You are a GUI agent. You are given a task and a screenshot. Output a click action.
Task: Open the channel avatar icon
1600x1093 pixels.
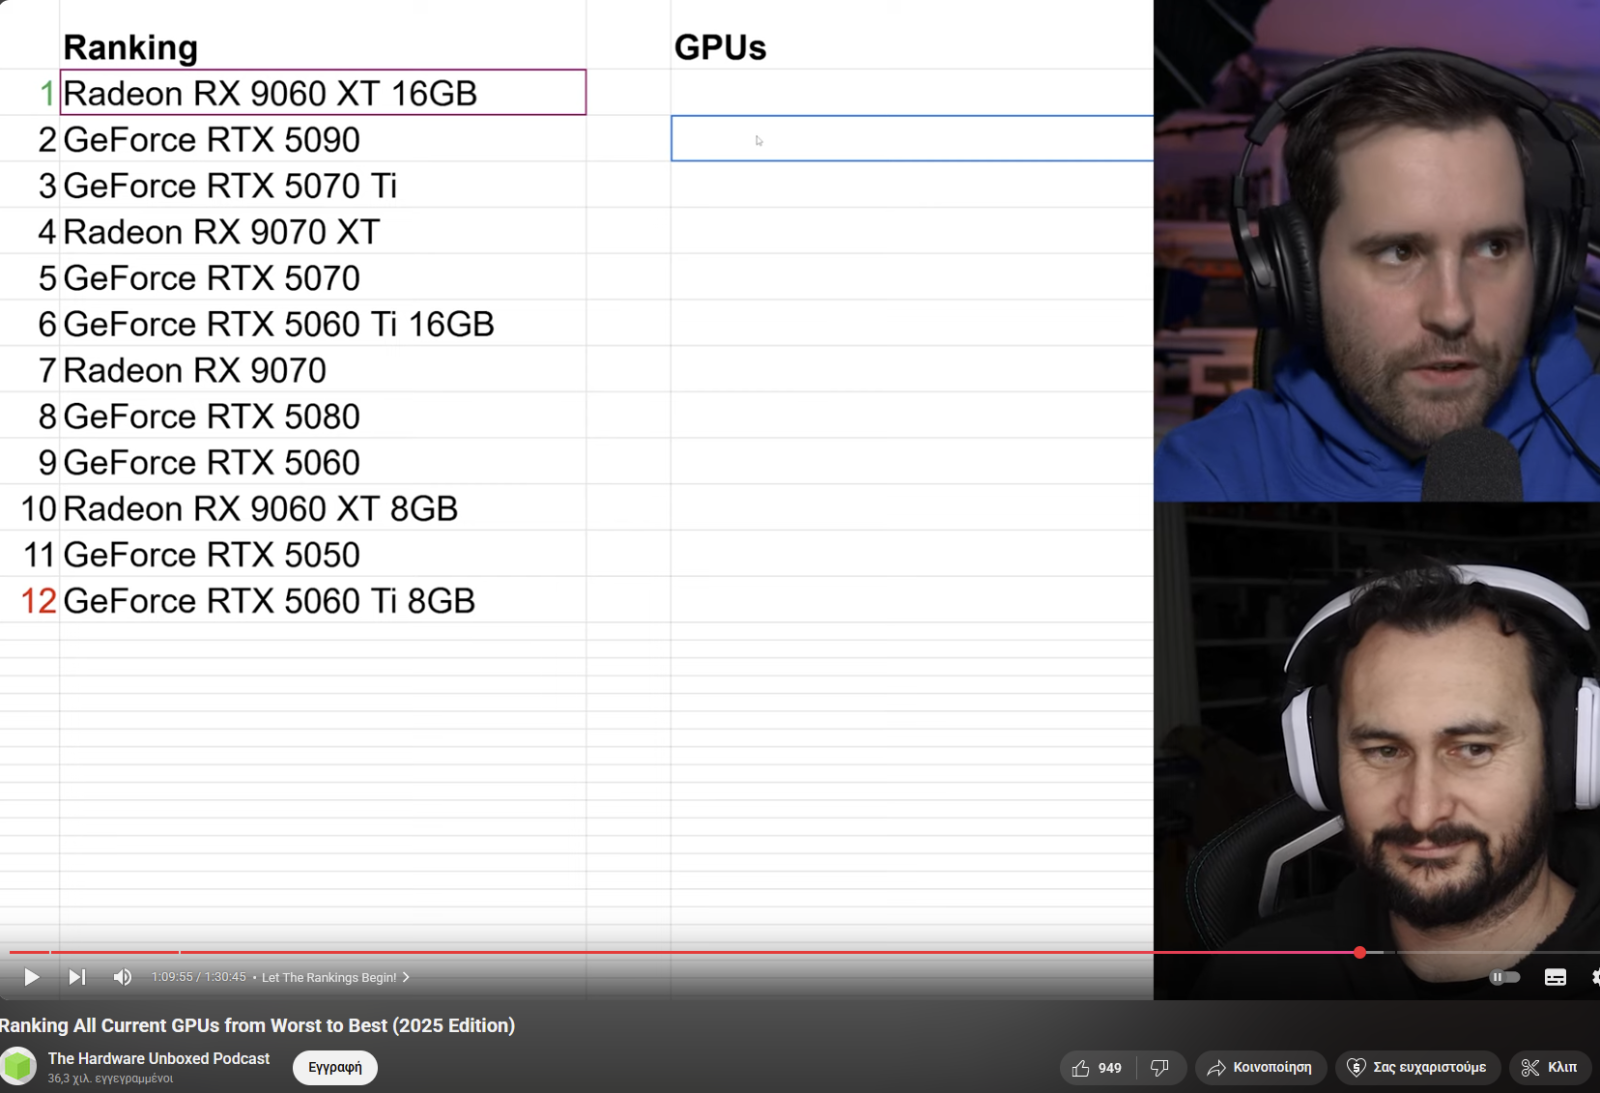click(18, 1067)
